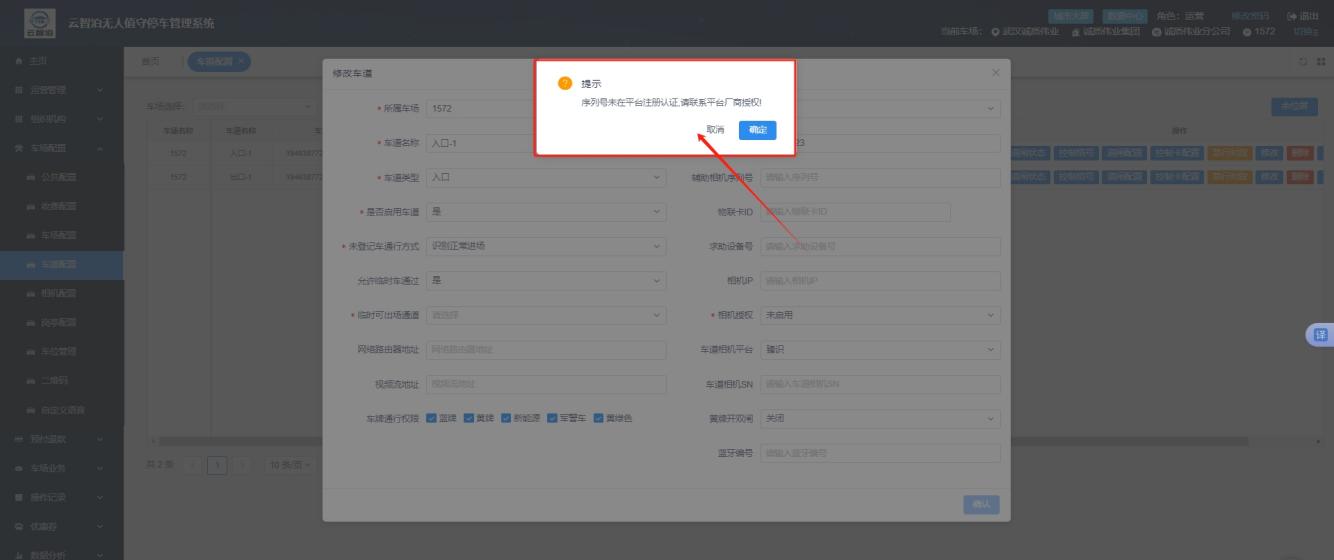Close the 修改车道 dialog with X
The width and height of the screenshot is (1334, 560).
point(995,74)
